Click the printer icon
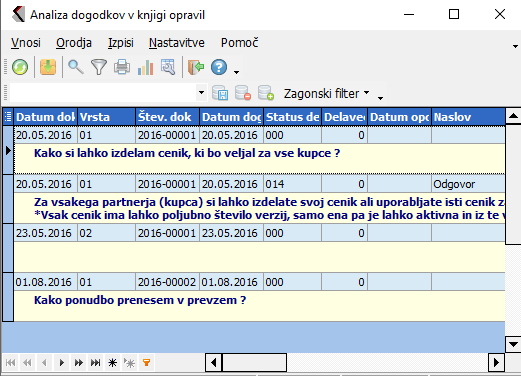521x376 pixels. coord(122,67)
